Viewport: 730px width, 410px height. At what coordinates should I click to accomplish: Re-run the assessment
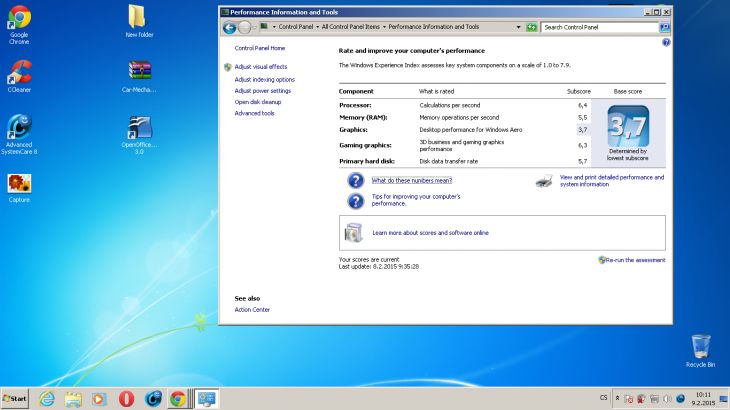coord(635,260)
